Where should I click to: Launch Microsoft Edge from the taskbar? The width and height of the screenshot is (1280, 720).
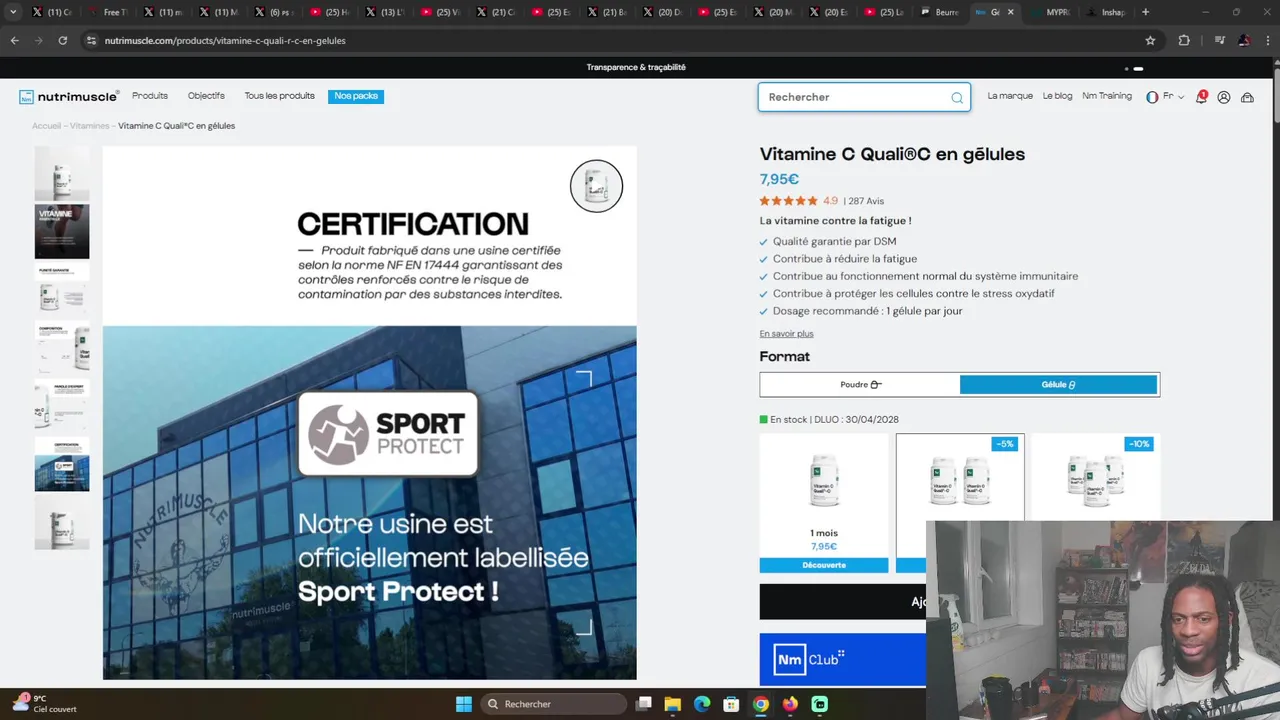(x=702, y=704)
